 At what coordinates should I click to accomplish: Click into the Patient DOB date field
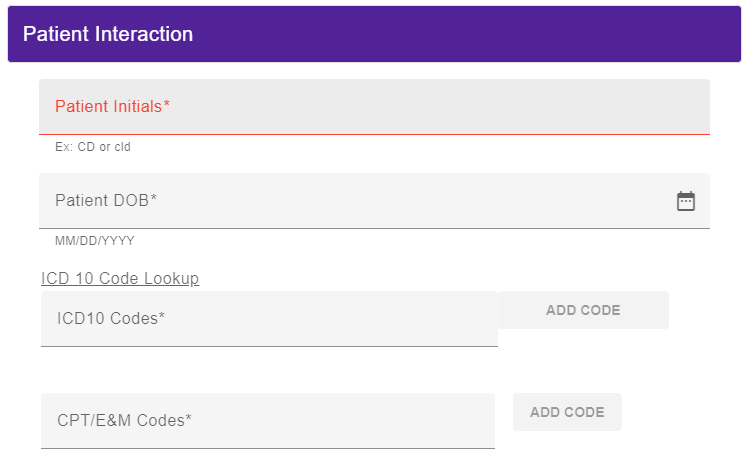click(x=374, y=201)
